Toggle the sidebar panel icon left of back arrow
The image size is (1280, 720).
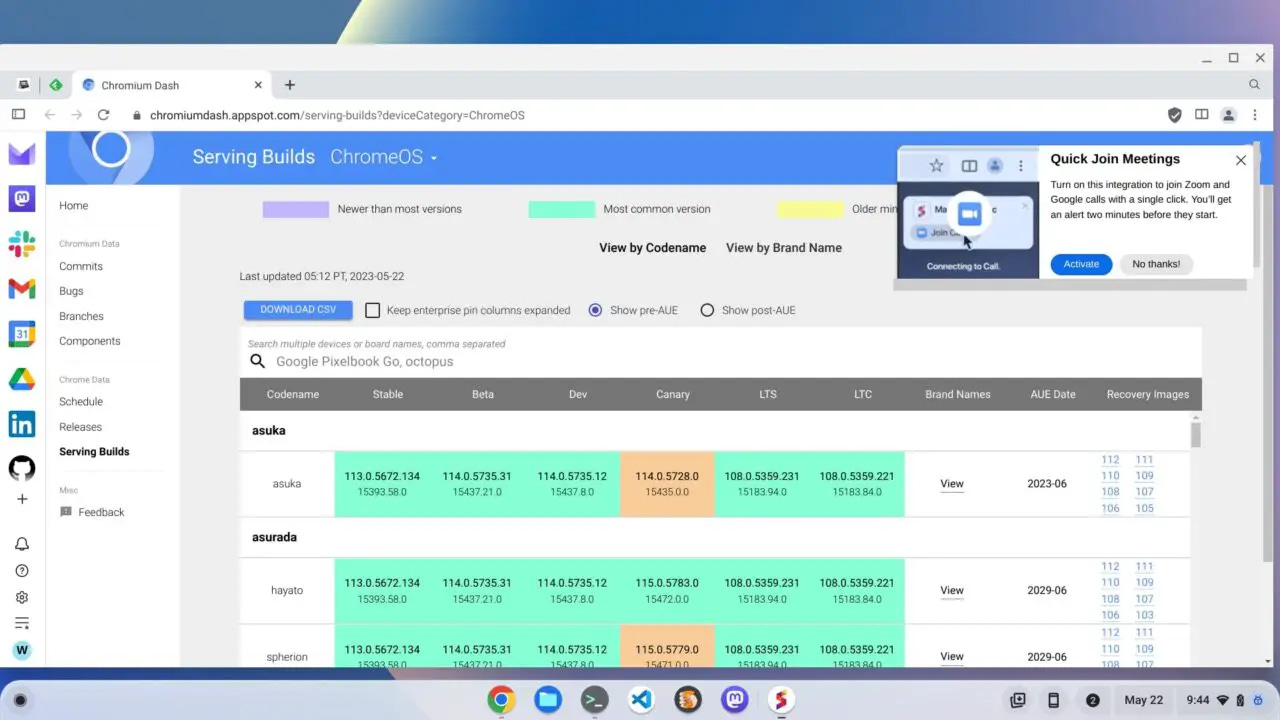pos(18,115)
